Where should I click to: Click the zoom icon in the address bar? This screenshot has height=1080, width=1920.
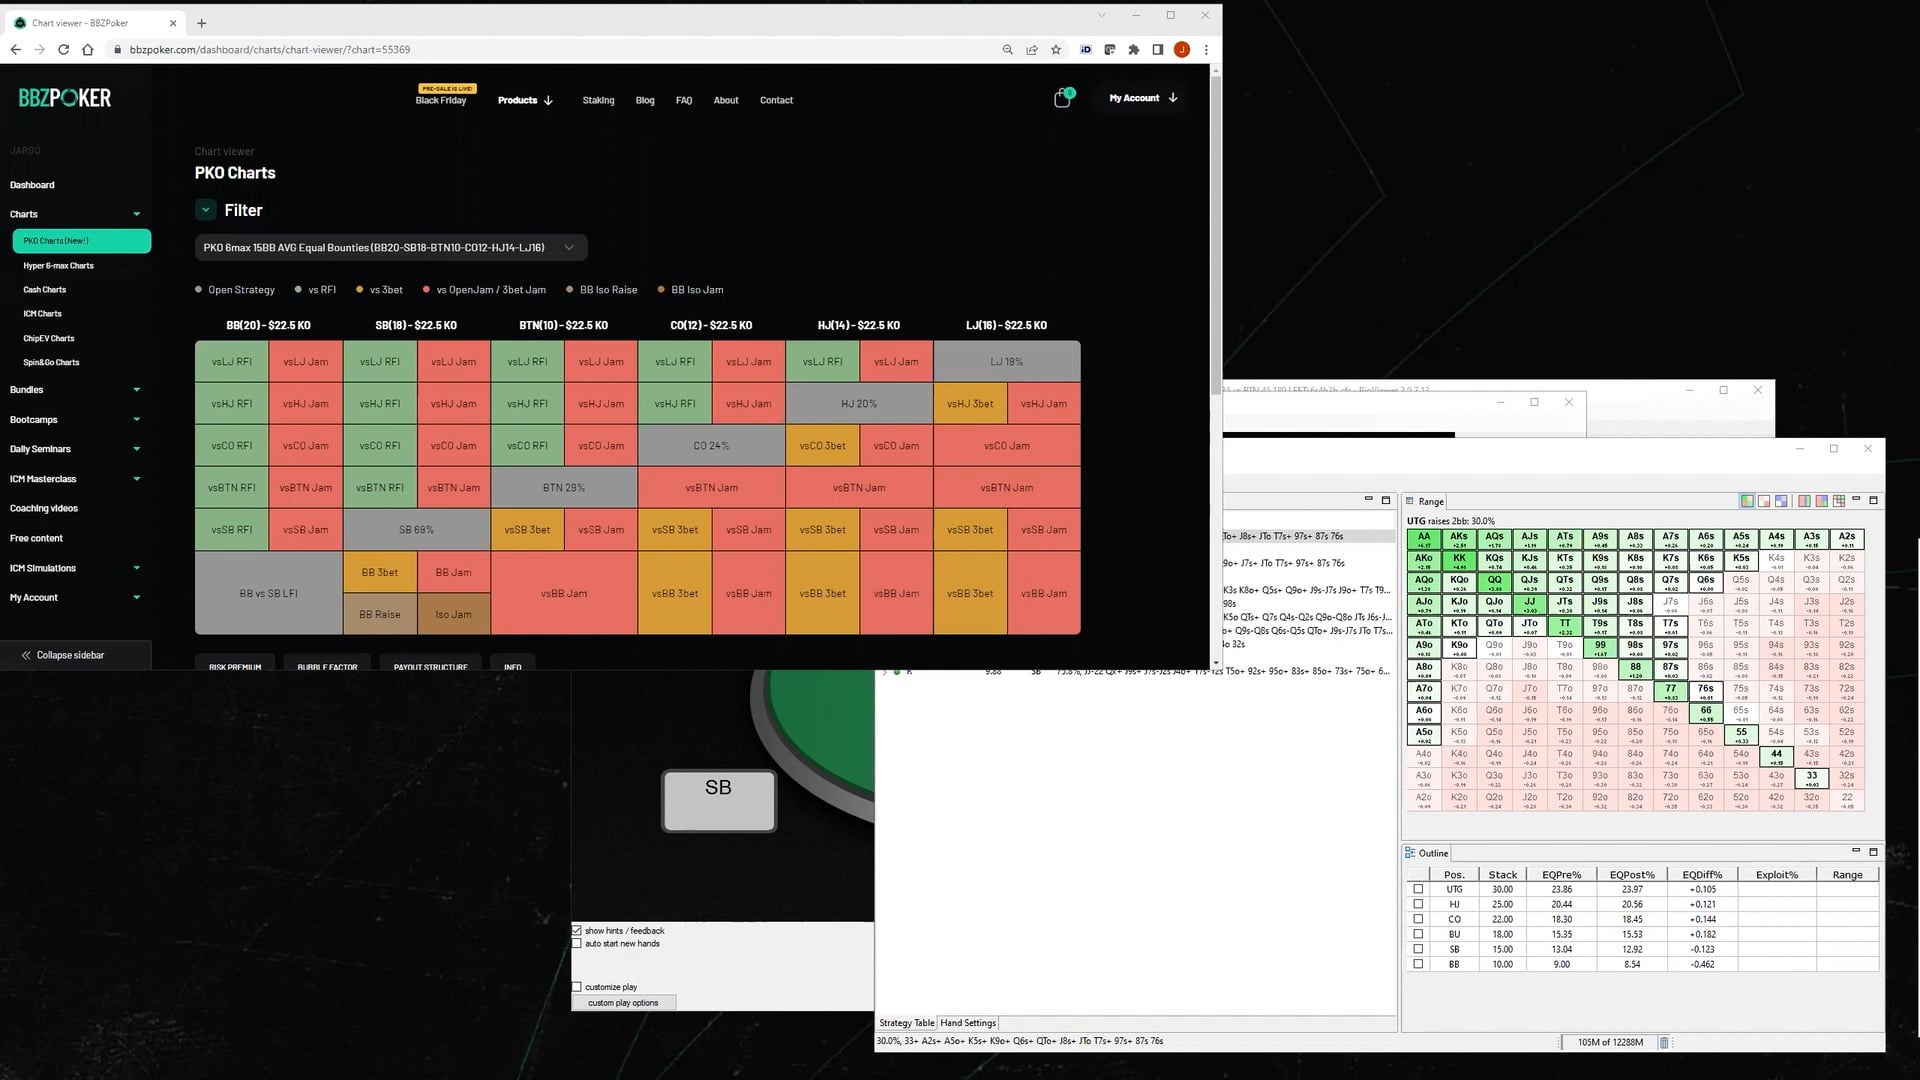pos(1007,49)
